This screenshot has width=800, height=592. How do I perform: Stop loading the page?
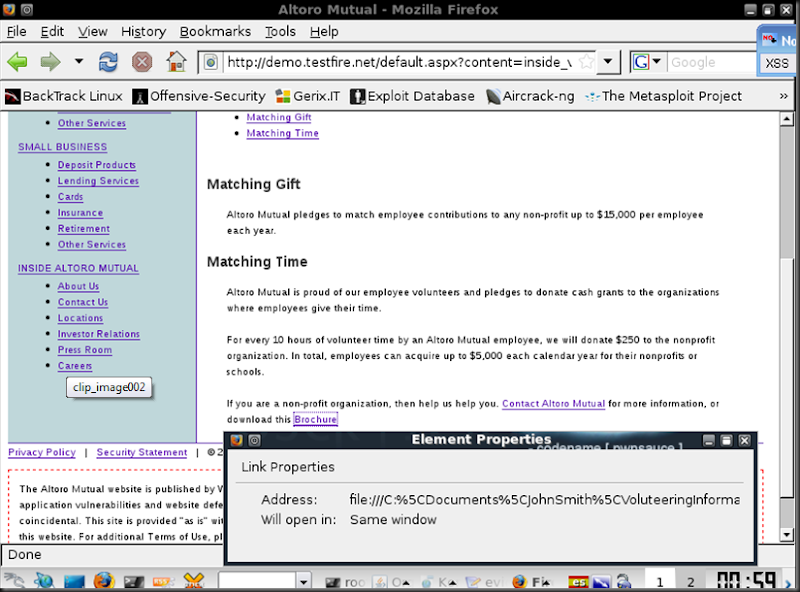pos(142,62)
